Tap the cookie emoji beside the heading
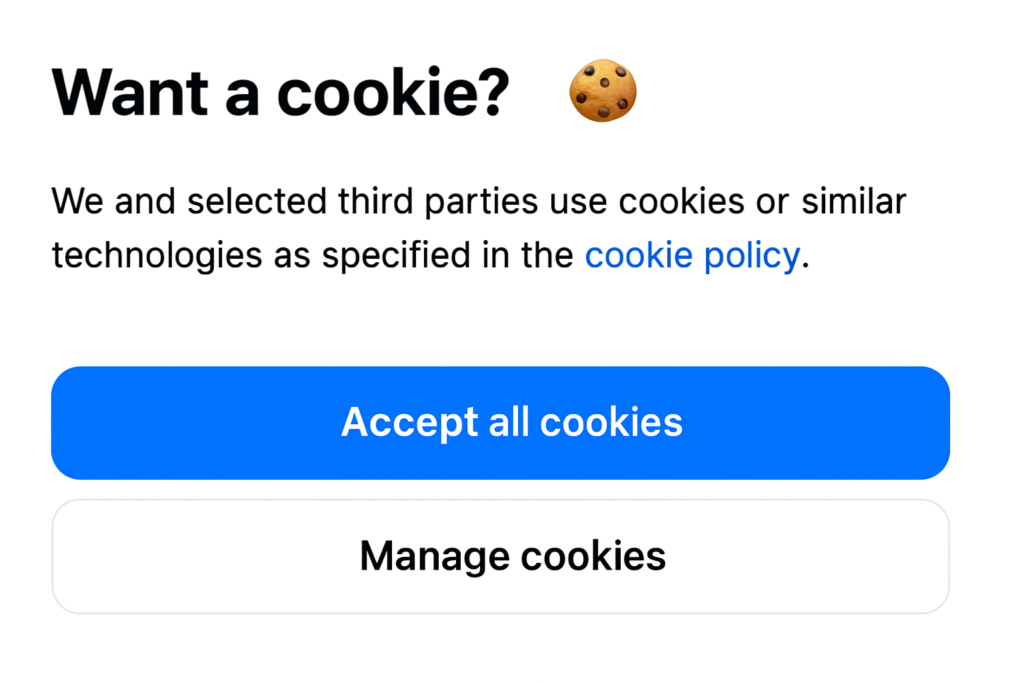1024x683 pixels. 602,90
